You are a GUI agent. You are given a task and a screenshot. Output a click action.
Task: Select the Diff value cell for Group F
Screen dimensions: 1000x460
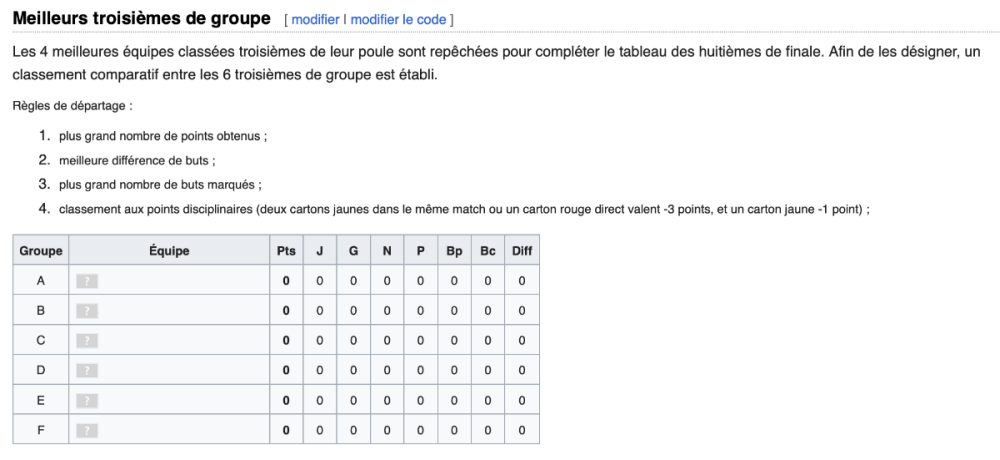(x=522, y=430)
